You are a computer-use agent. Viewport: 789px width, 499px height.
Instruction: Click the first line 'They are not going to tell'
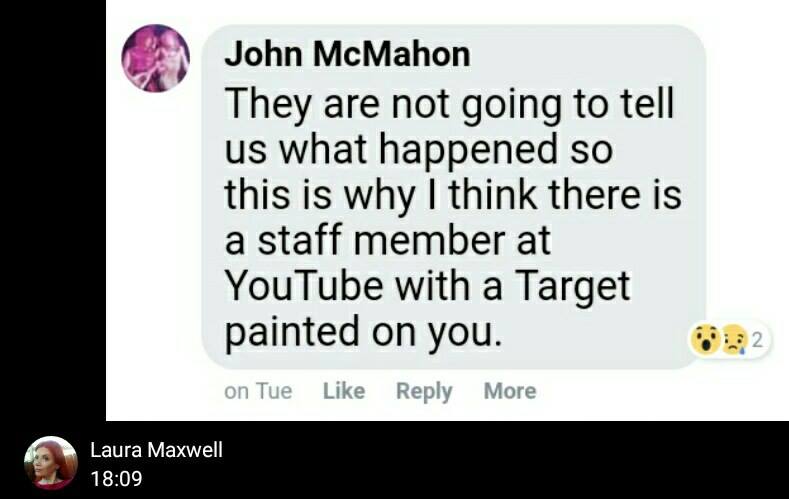point(449,105)
